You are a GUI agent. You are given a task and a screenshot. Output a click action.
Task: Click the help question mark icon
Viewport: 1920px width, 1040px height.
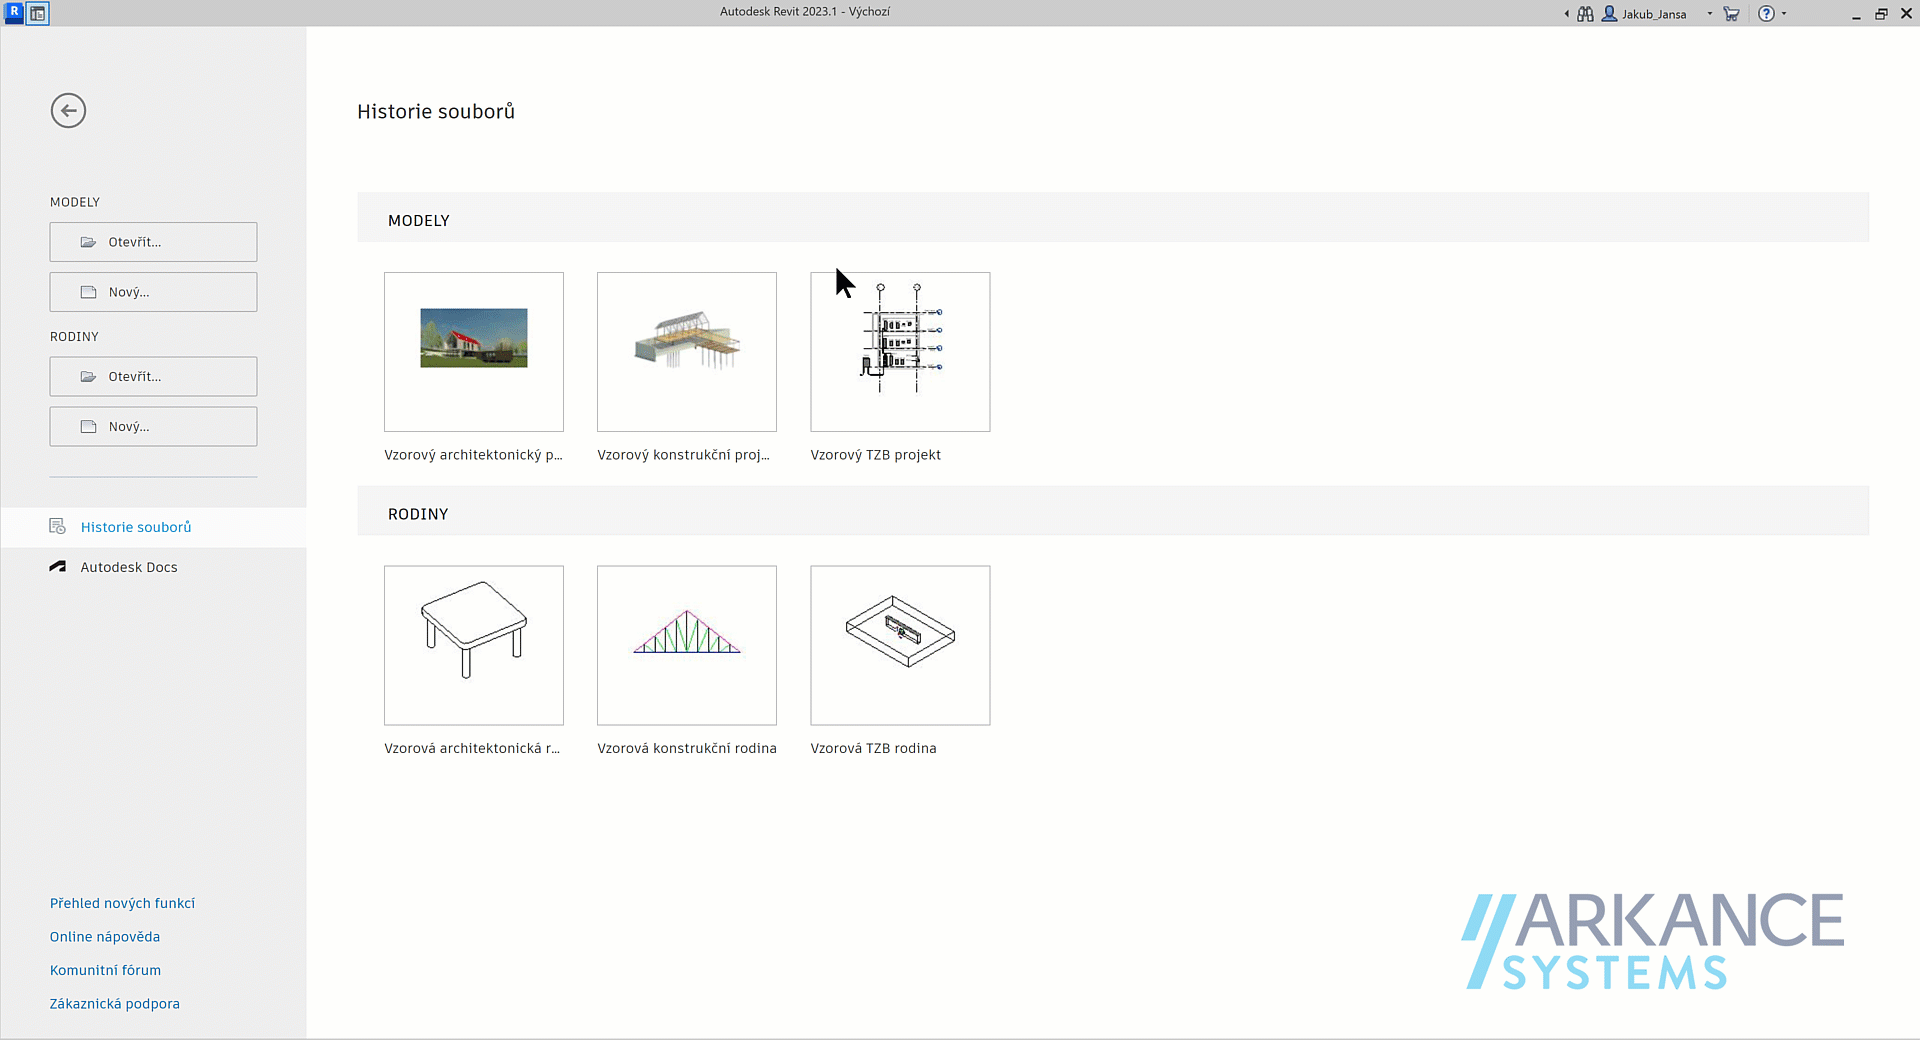pos(1766,14)
